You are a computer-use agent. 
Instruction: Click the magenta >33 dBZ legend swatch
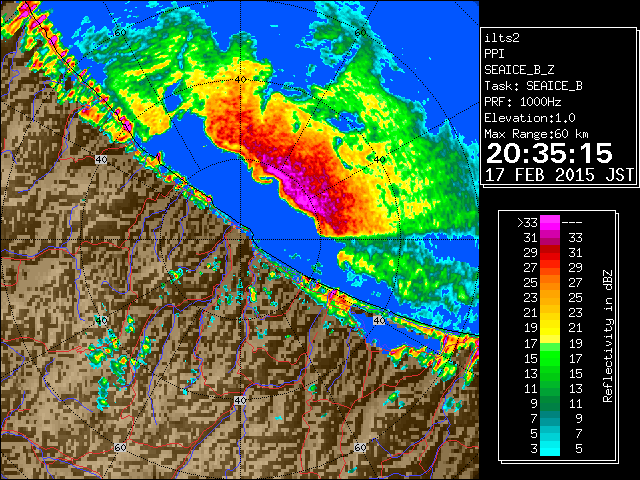(550, 222)
